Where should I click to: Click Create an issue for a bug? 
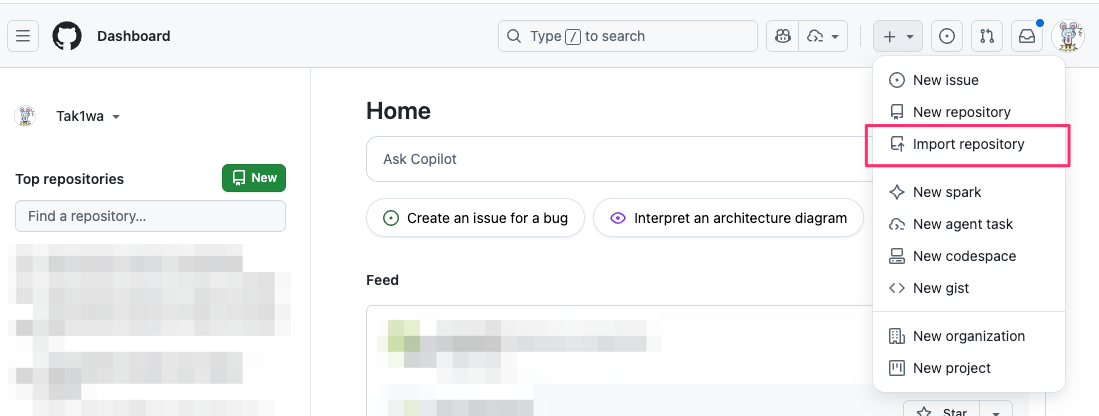point(475,218)
